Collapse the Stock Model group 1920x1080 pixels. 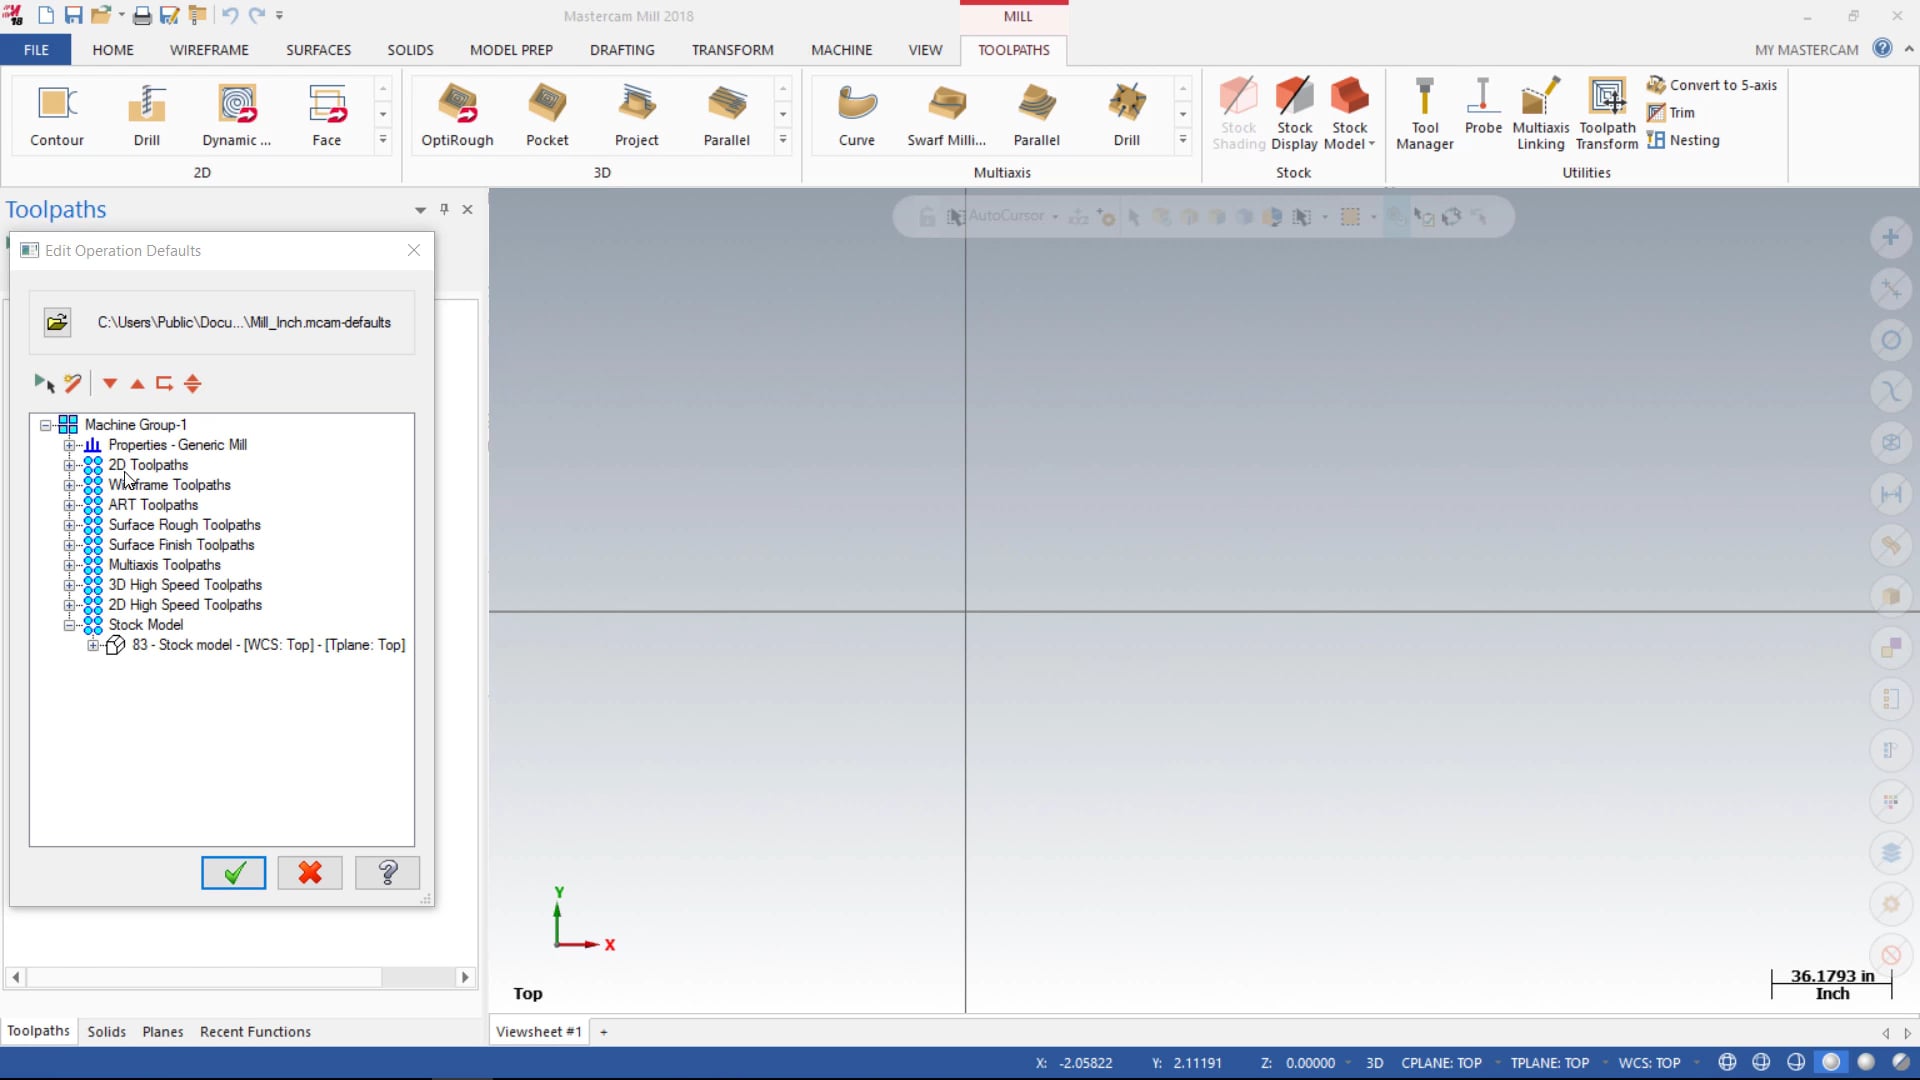pyautogui.click(x=69, y=625)
